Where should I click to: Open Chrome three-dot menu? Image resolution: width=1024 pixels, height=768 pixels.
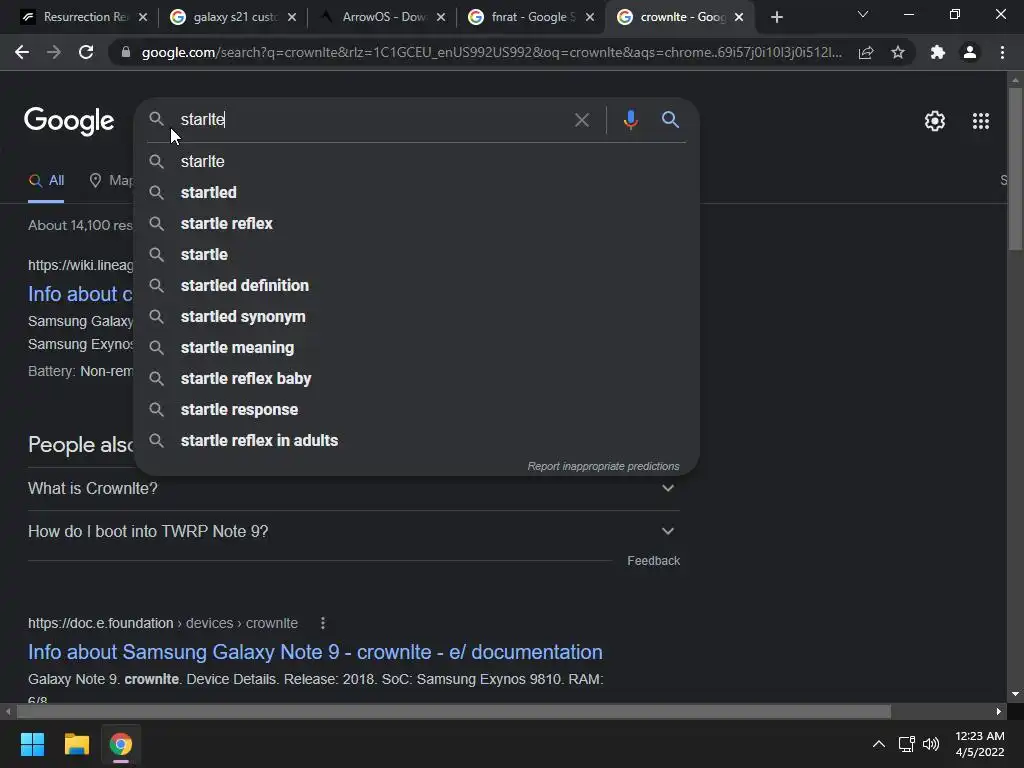tap(1002, 52)
